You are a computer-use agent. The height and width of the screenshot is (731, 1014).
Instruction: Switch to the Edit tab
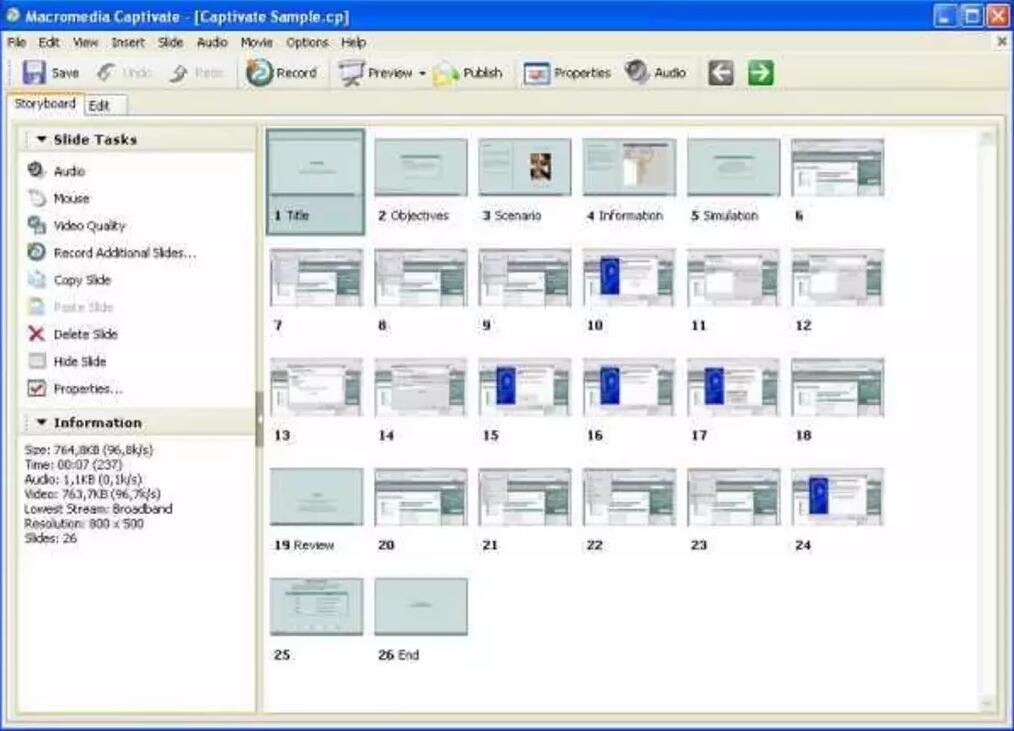(x=105, y=105)
